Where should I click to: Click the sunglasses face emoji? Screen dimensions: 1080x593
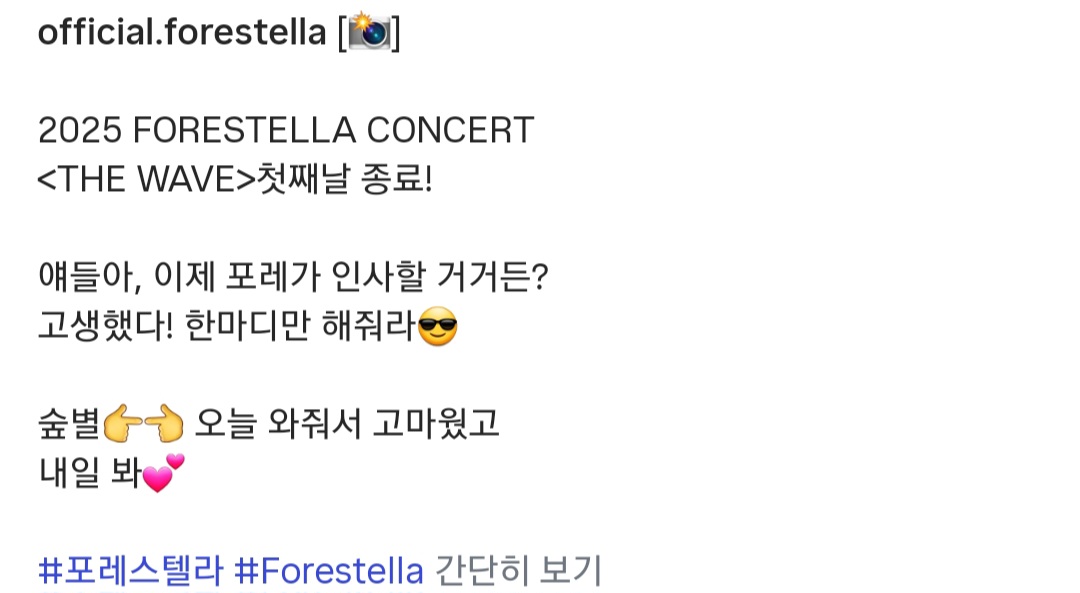click(x=437, y=326)
